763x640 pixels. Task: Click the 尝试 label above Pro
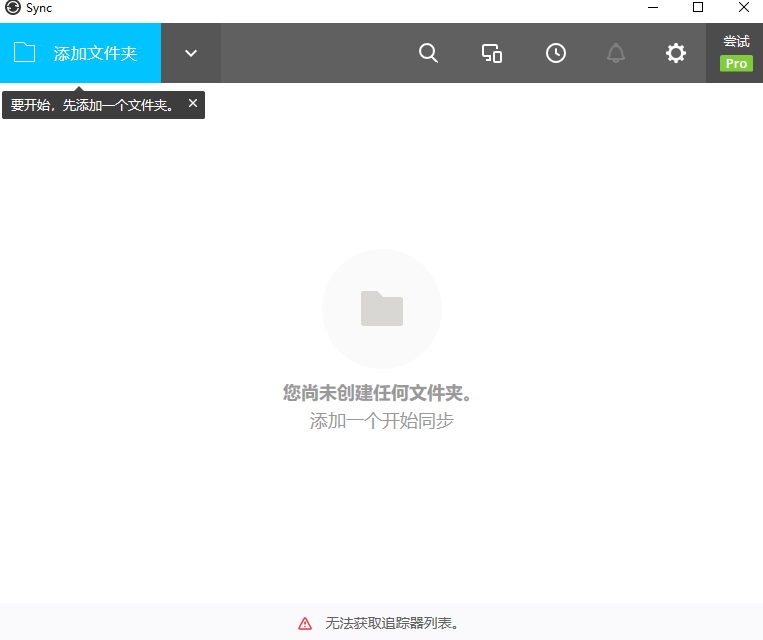tap(736, 41)
